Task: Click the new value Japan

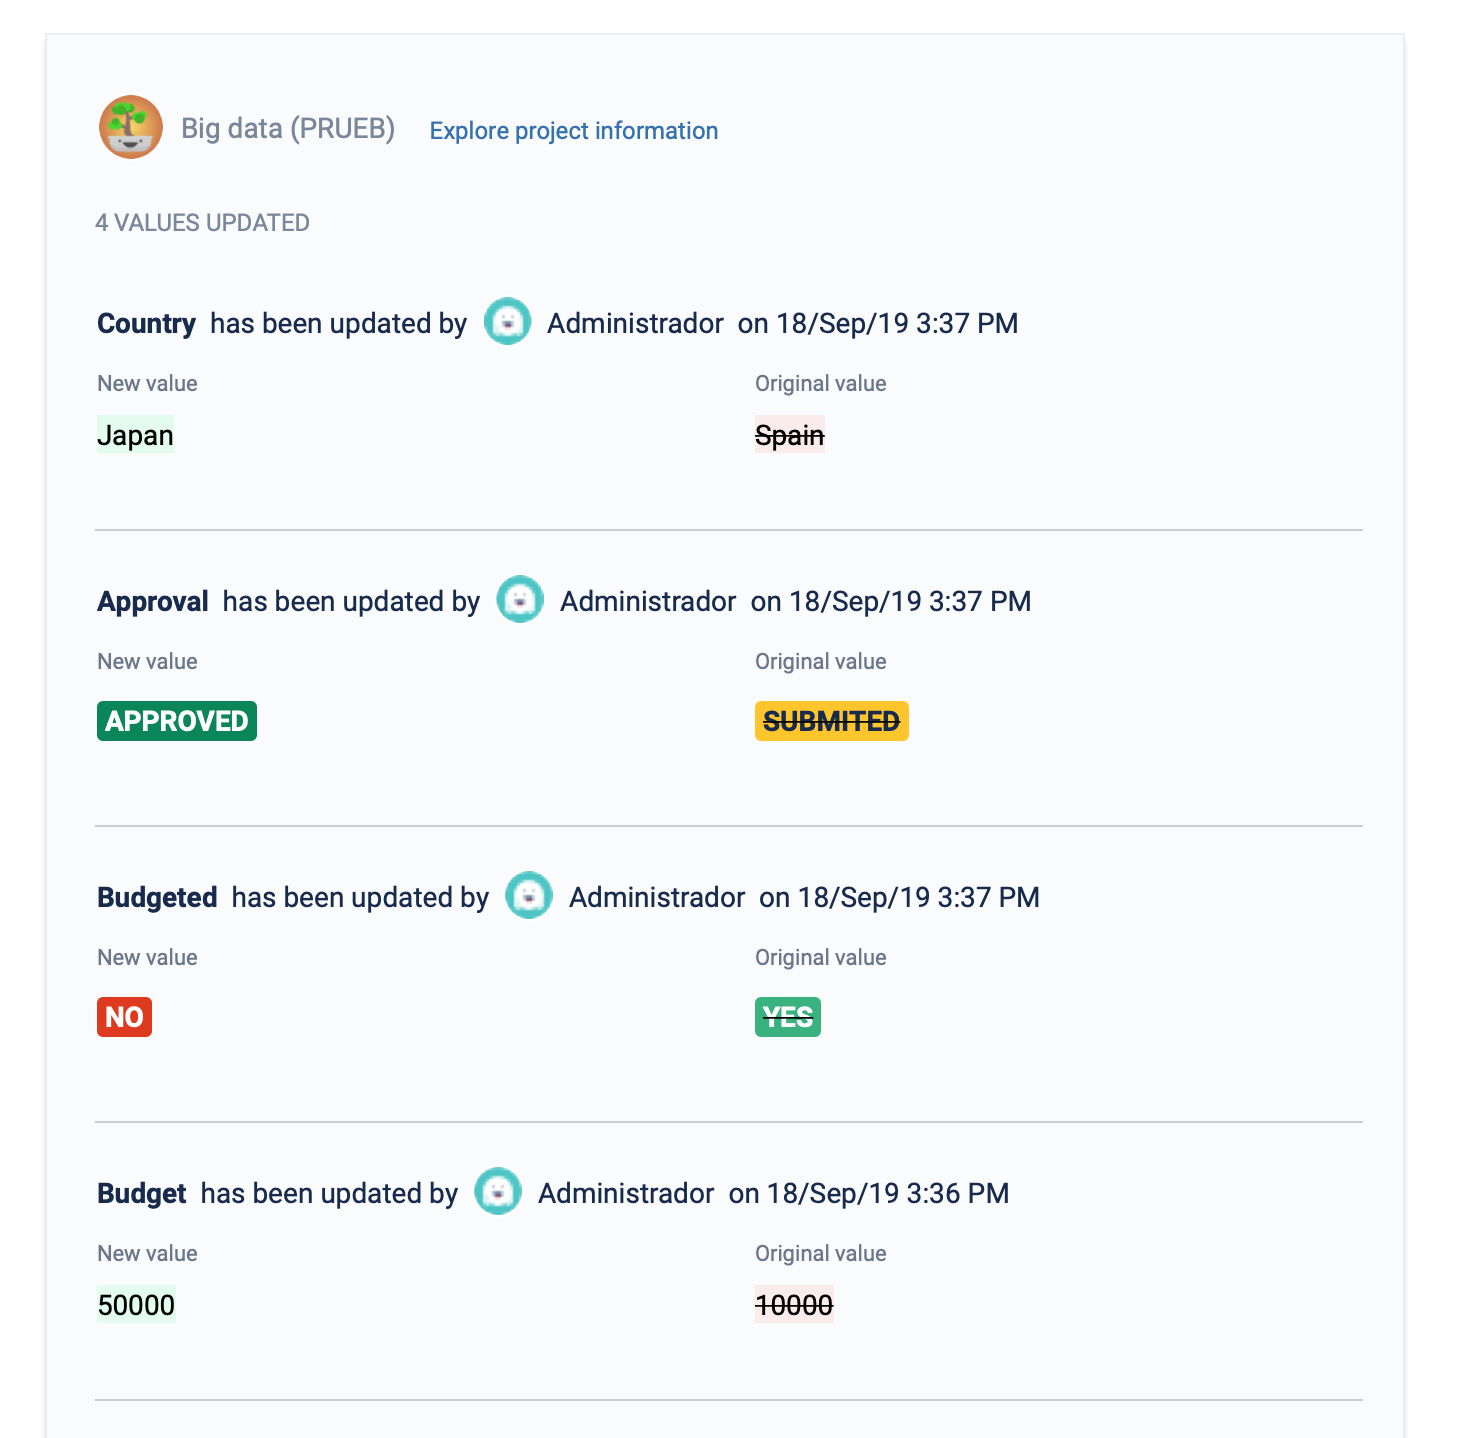Action: coord(135,435)
